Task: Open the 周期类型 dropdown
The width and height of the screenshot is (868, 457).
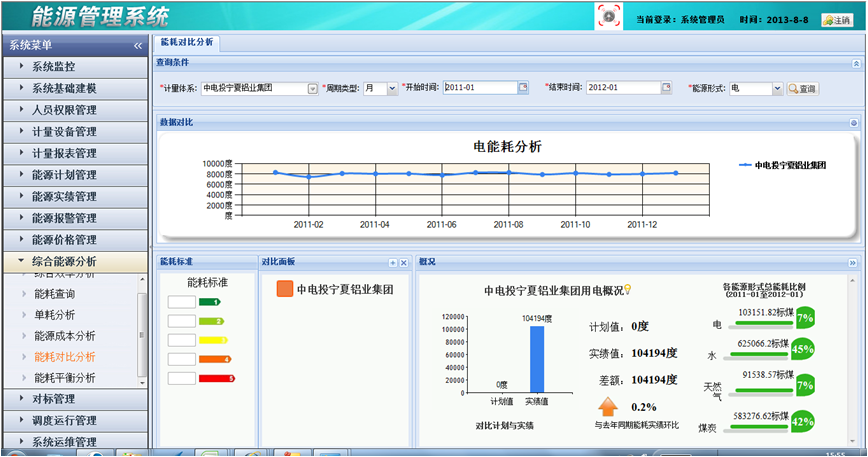Action: tap(392, 88)
